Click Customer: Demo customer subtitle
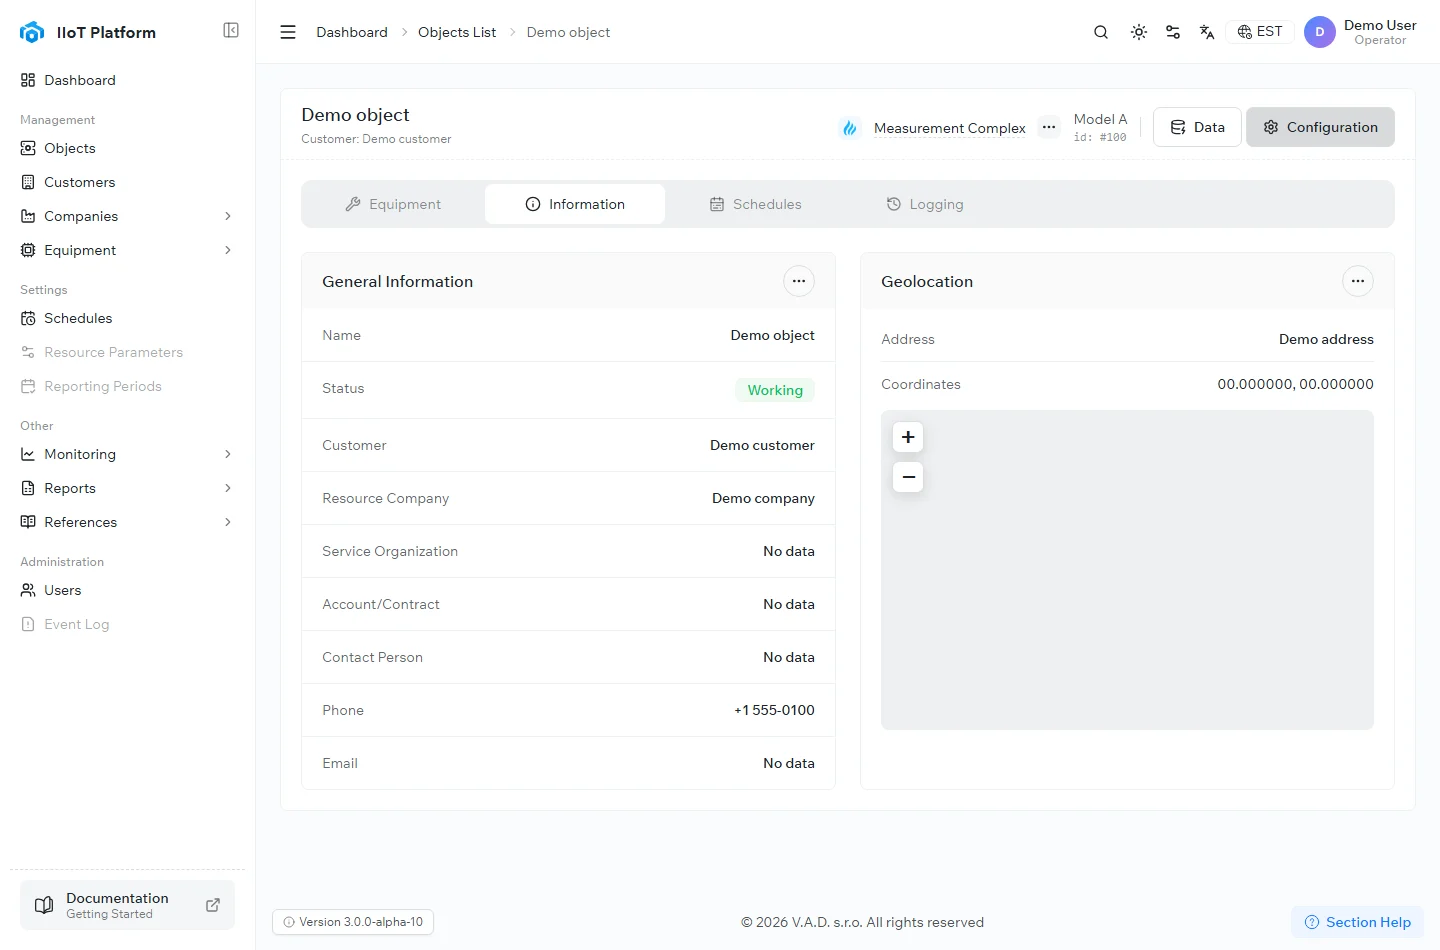This screenshot has height=950, width=1440. tap(376, 139)
